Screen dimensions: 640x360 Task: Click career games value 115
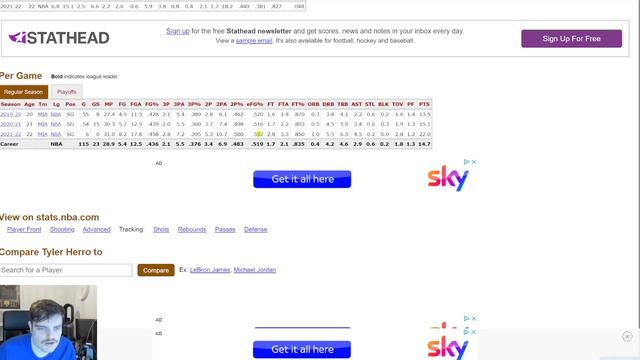pyautogui.click(x=84, y=144)
